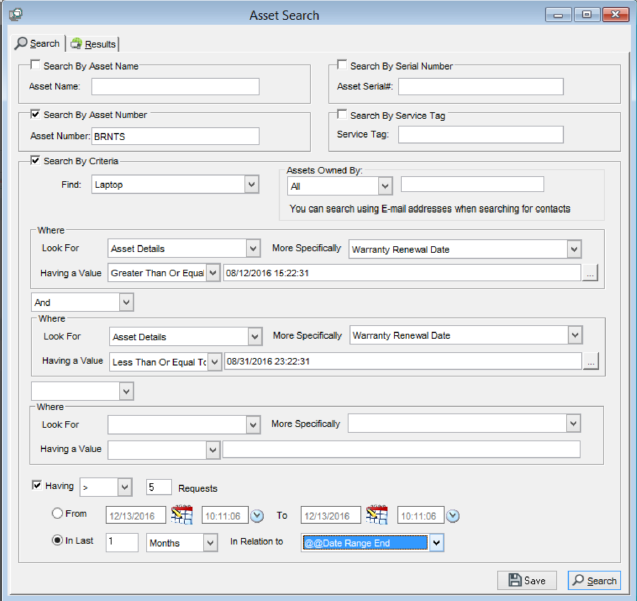Click ellipsis button next to 08/12/2016 value
The height and width of the screenshot is (601, 637).
590,273
